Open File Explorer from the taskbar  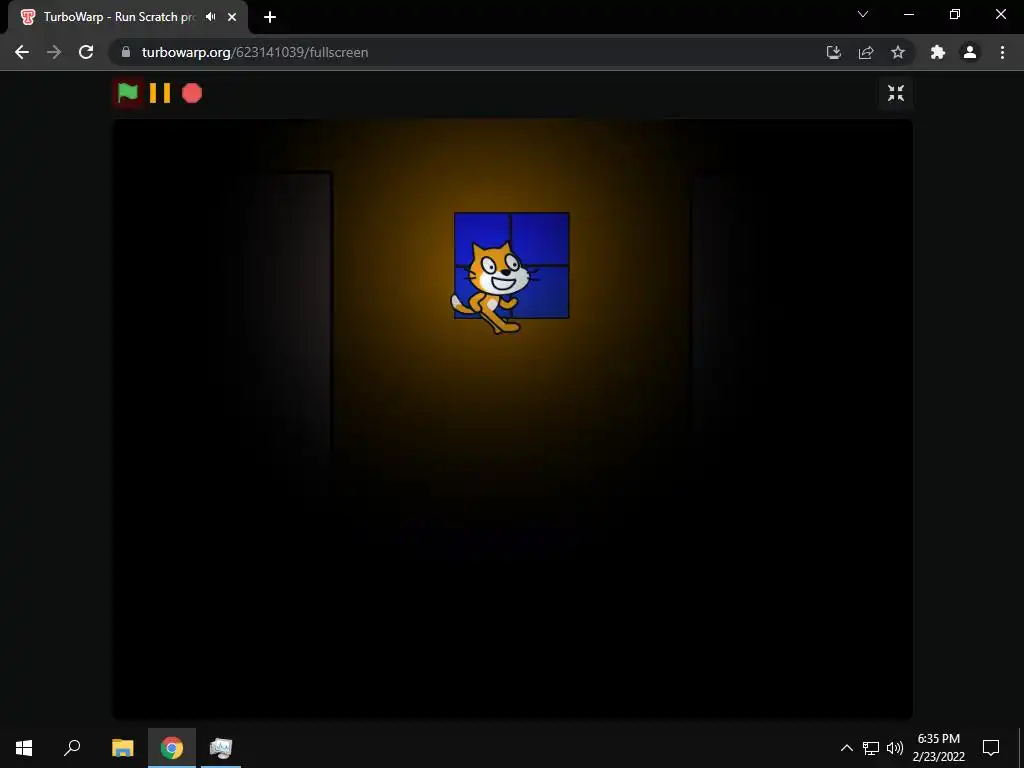123,747
